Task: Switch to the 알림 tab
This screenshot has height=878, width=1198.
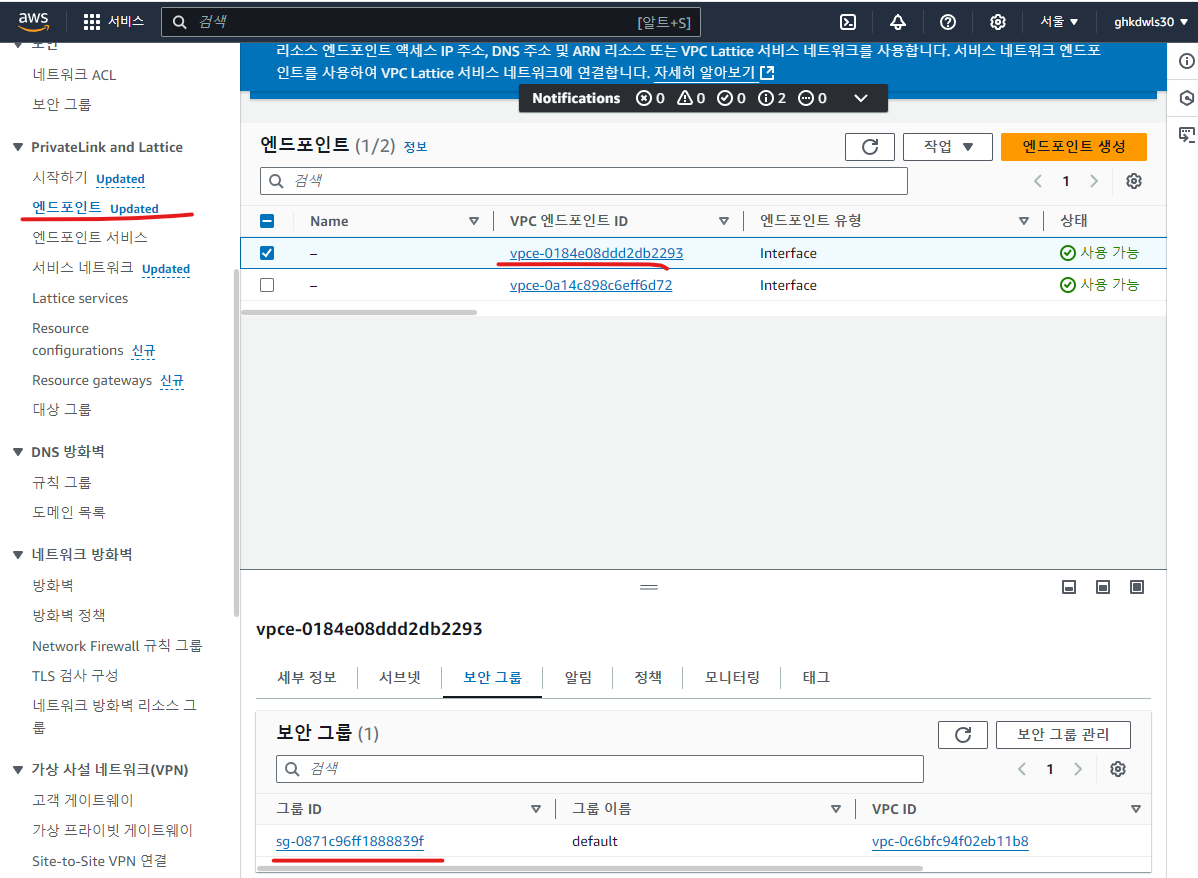Action: click(578, 677)
